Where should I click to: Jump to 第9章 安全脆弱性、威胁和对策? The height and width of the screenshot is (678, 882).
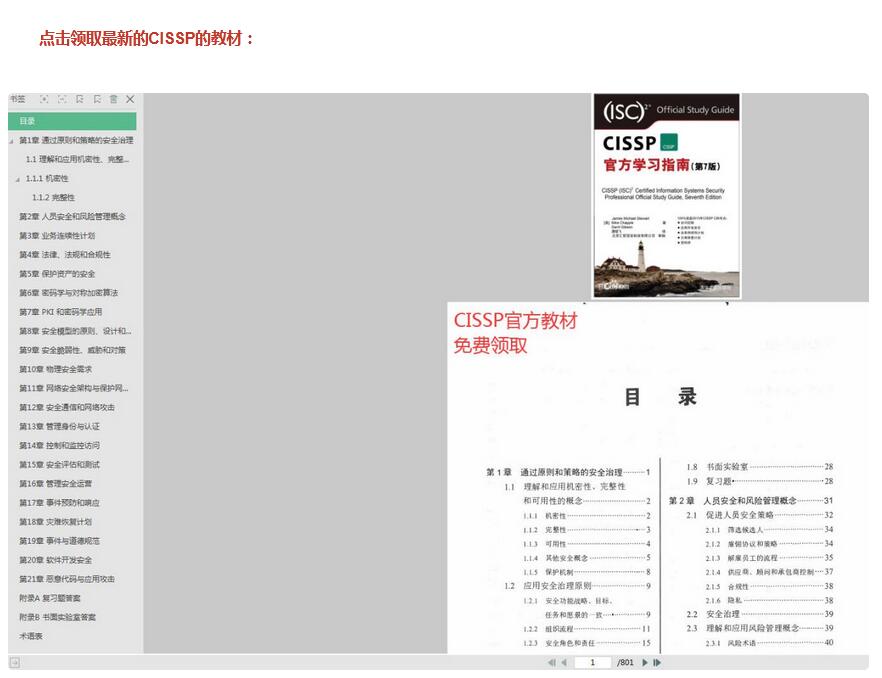[73, 351]
